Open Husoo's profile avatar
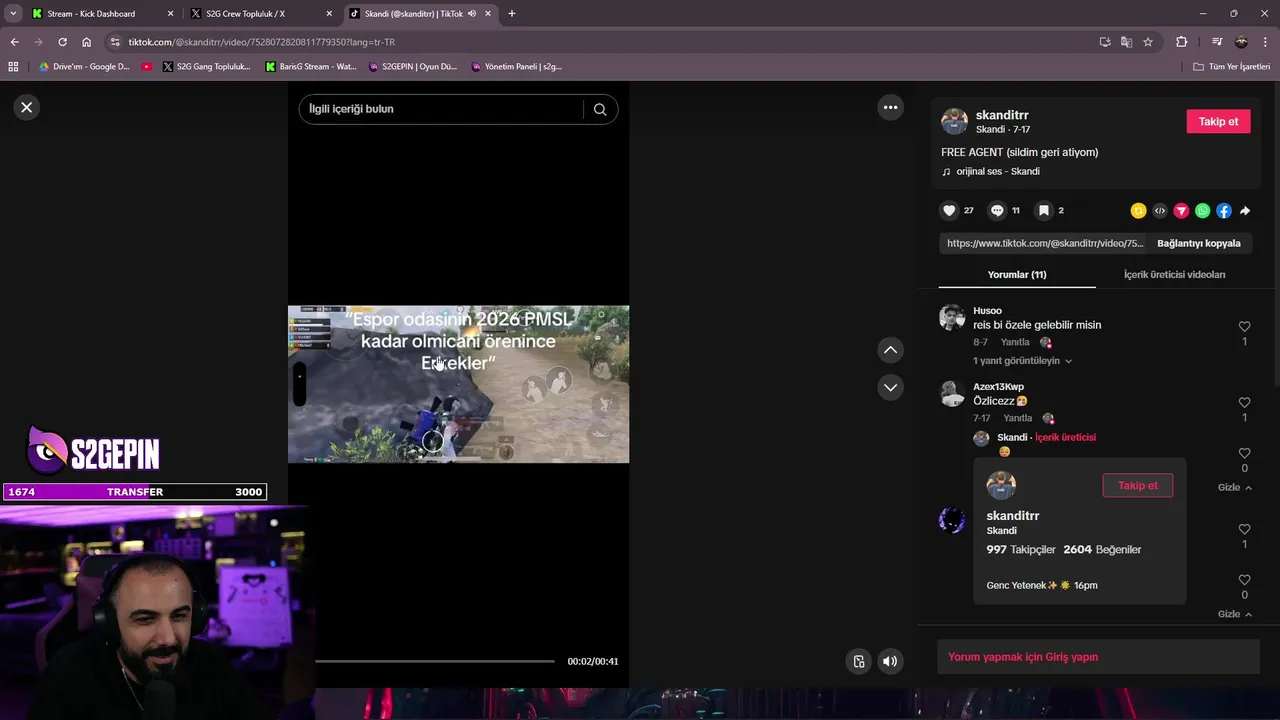Screen dimensions: 1280x720 [x=952, y=318]
